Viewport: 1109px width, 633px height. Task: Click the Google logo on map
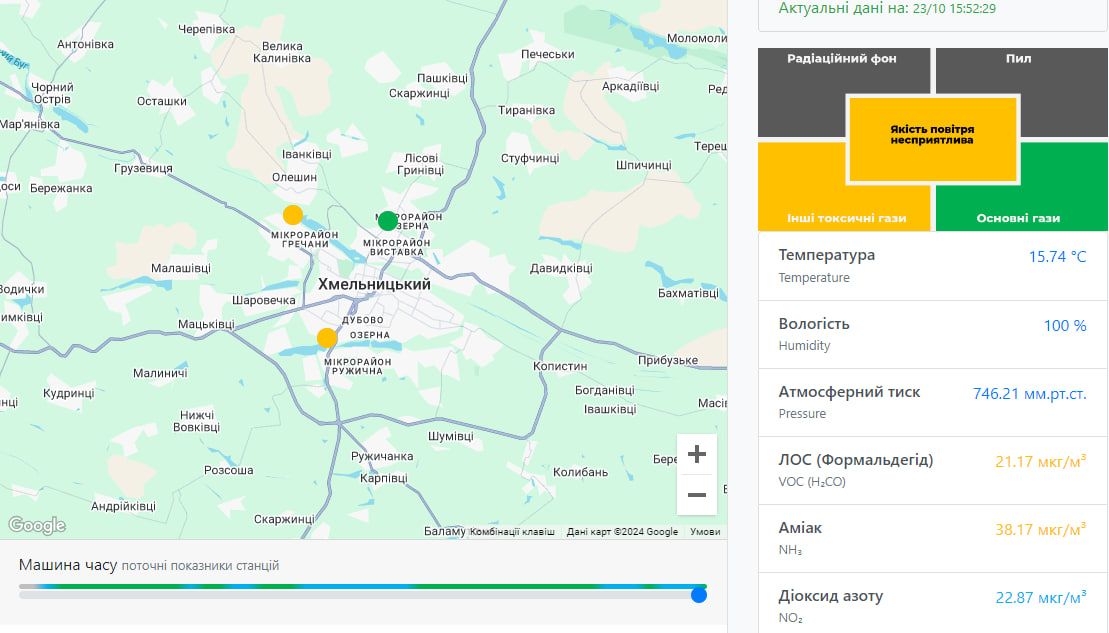tap(37, 526)
